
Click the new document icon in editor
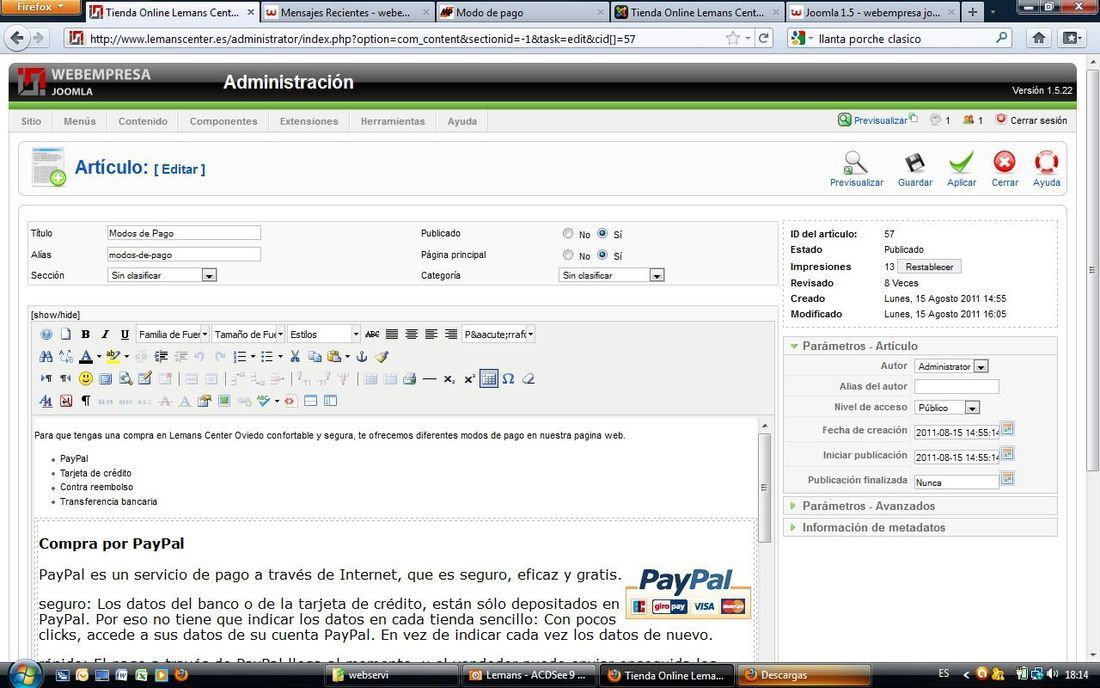(65, 335)
